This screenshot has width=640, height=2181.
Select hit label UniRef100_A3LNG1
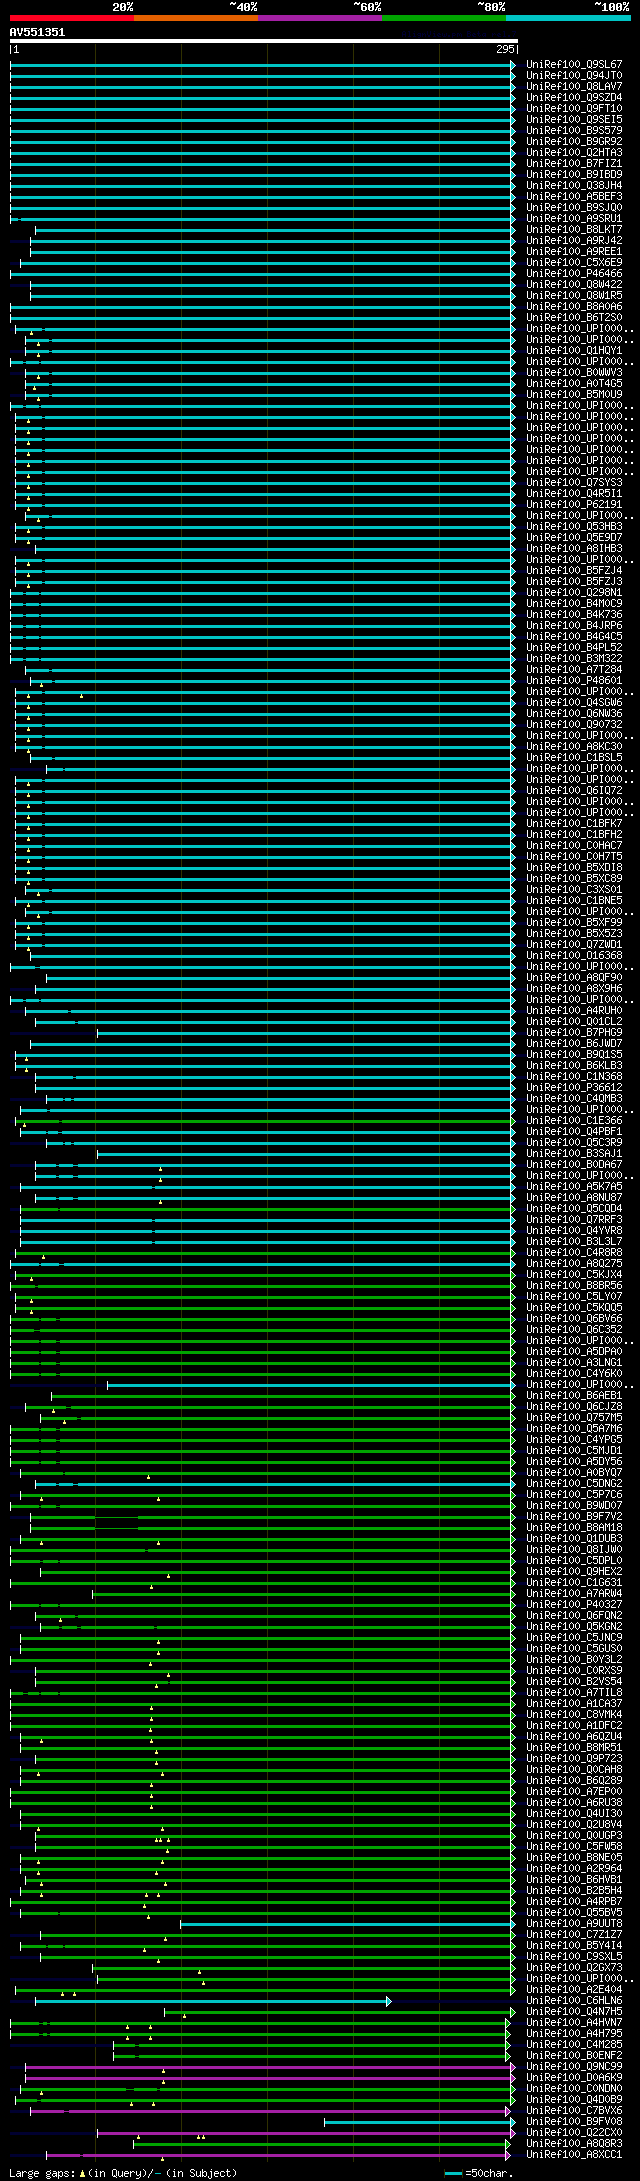pyautogui.click(x=574, y=1363)
